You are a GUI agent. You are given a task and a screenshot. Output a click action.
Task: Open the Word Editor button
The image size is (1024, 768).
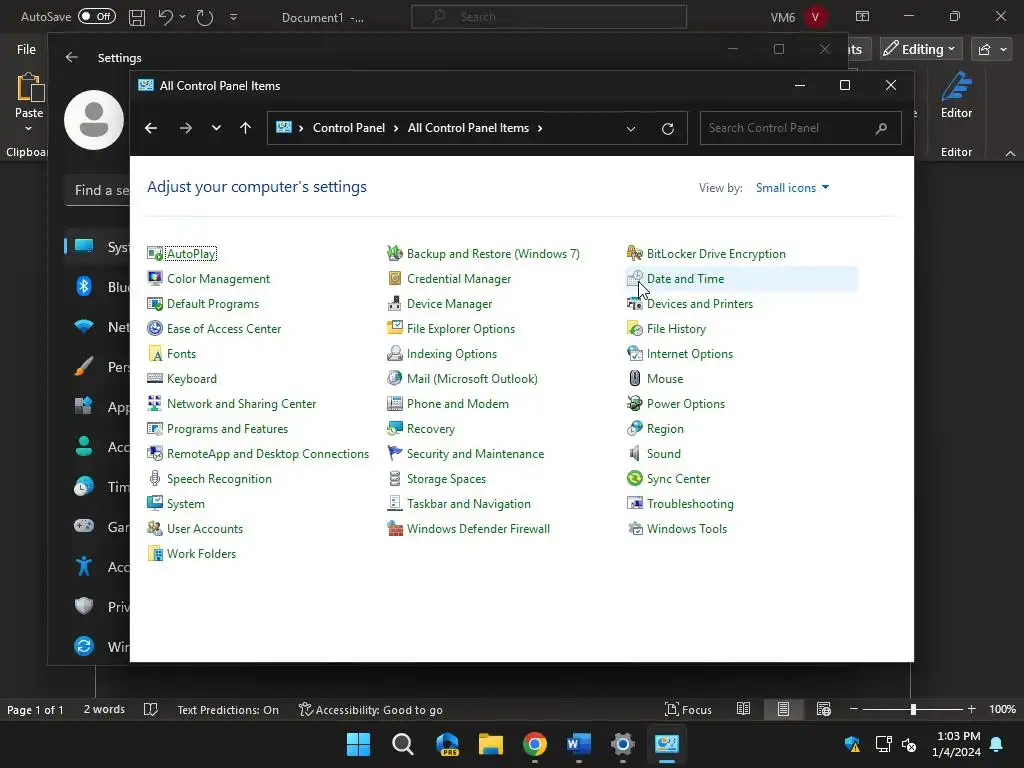pos(956,95)
